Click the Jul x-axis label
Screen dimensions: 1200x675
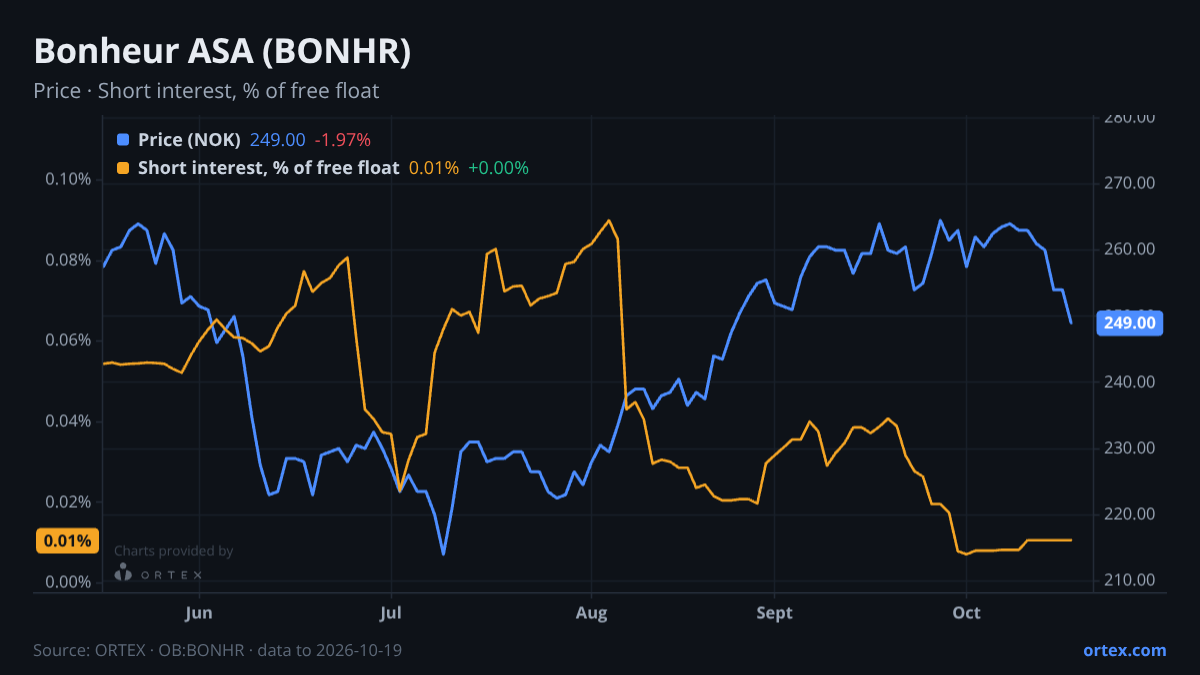[x=391, y=612]
